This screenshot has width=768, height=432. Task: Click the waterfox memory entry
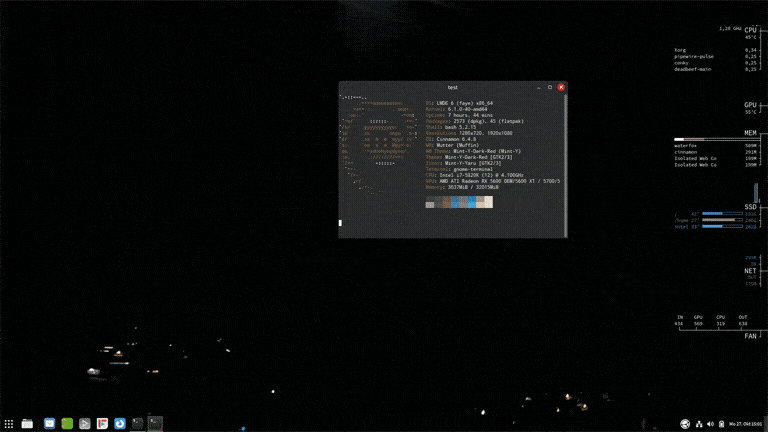[x=685, y=145]
